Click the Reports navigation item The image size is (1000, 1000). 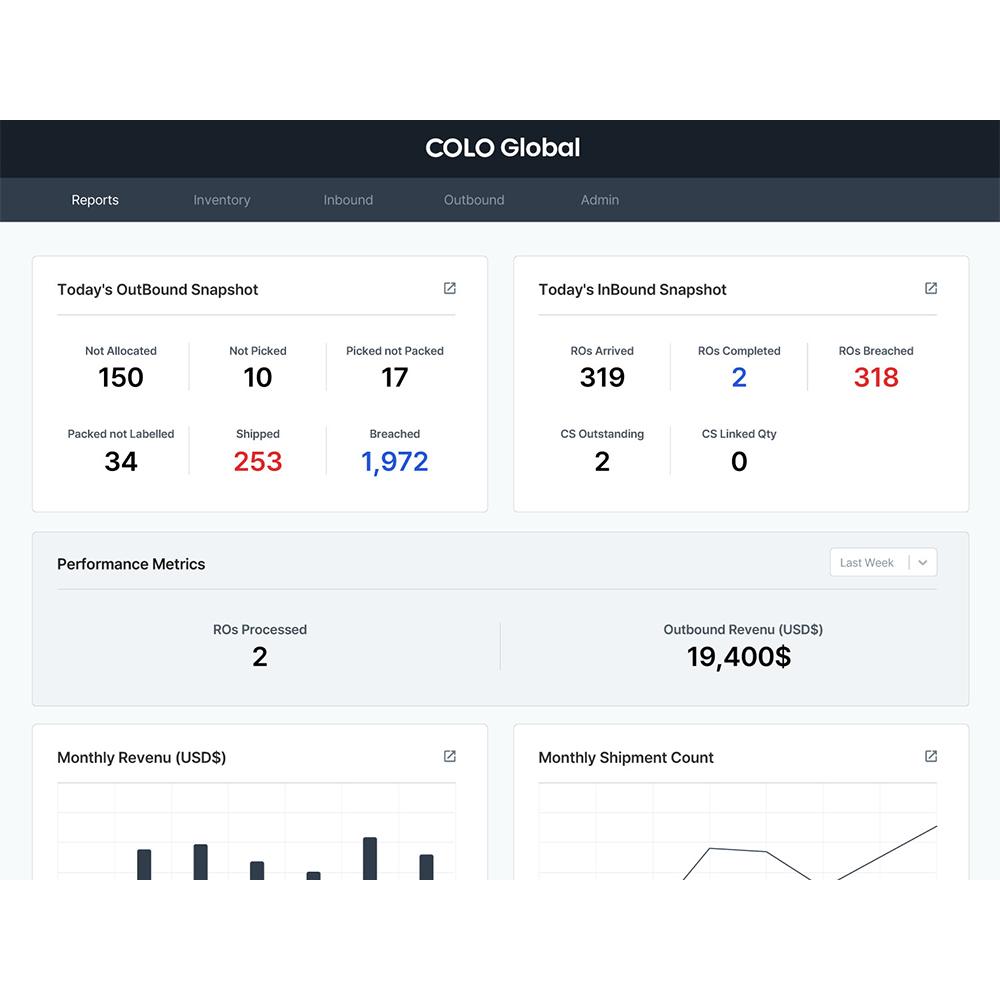click(95, 199)
